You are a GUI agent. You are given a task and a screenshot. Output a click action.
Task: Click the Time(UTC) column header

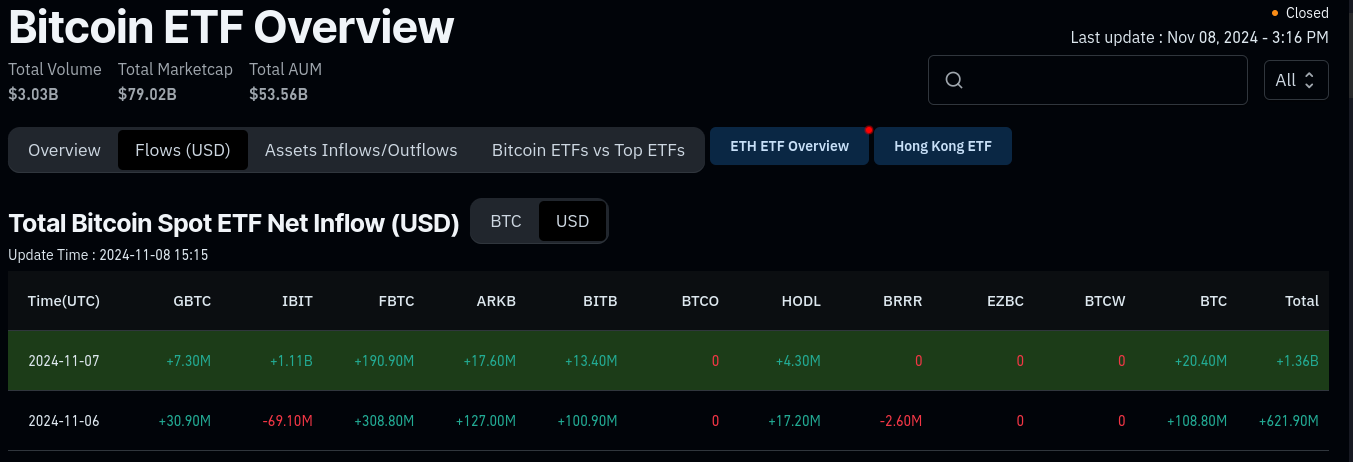[64, 301]
